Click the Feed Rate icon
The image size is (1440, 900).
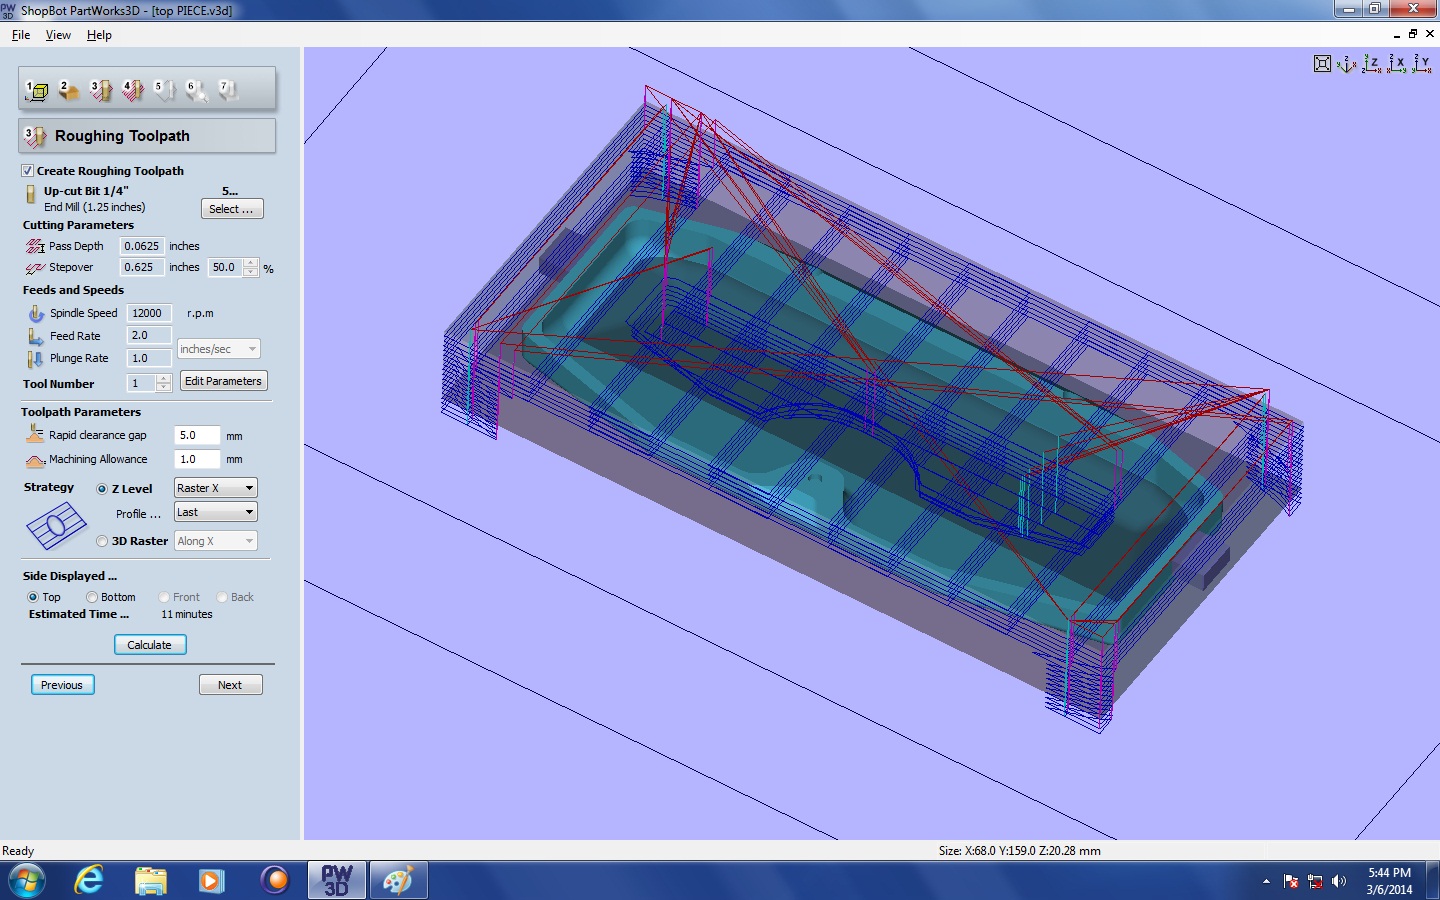[36, 336]
